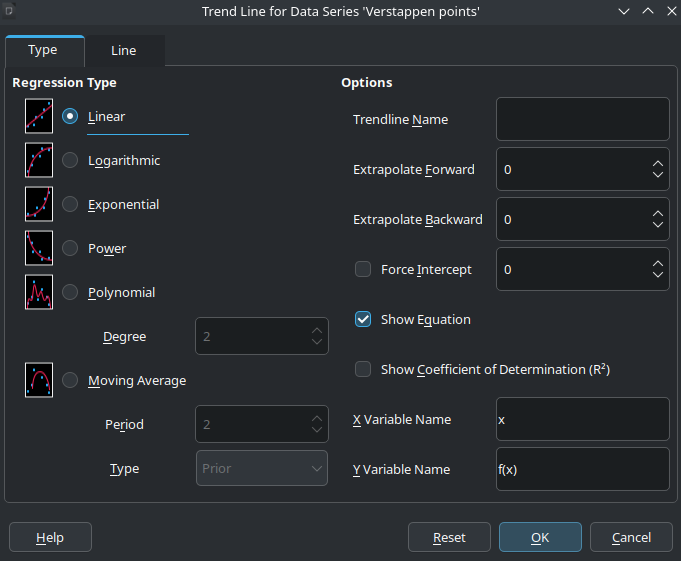
Task: Choose the Exponential regression type
Action: point(70,204)
